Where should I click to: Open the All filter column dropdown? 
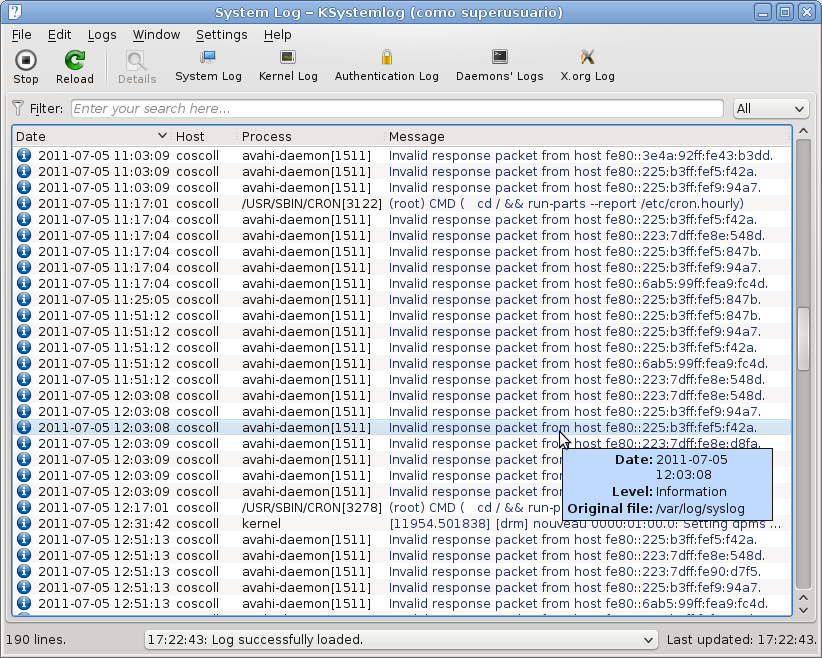click(x=770, y=109)
